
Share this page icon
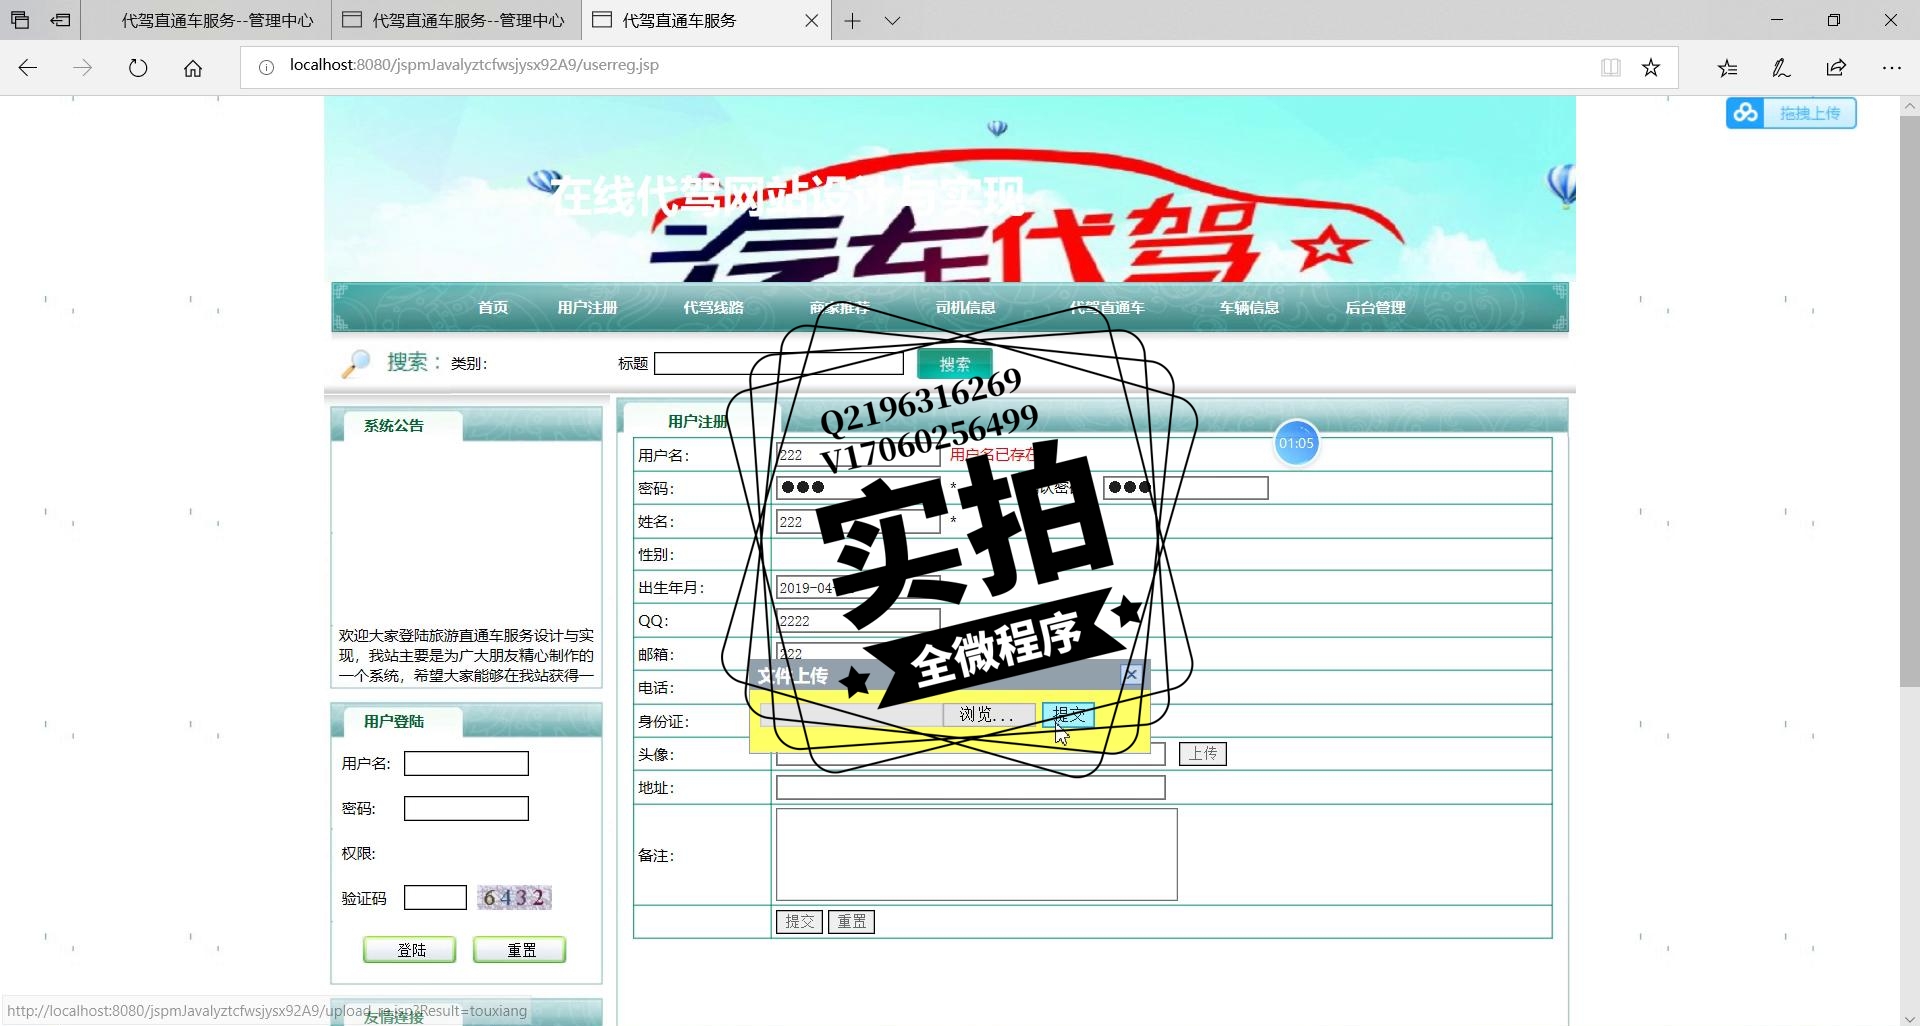point(1836,68)
